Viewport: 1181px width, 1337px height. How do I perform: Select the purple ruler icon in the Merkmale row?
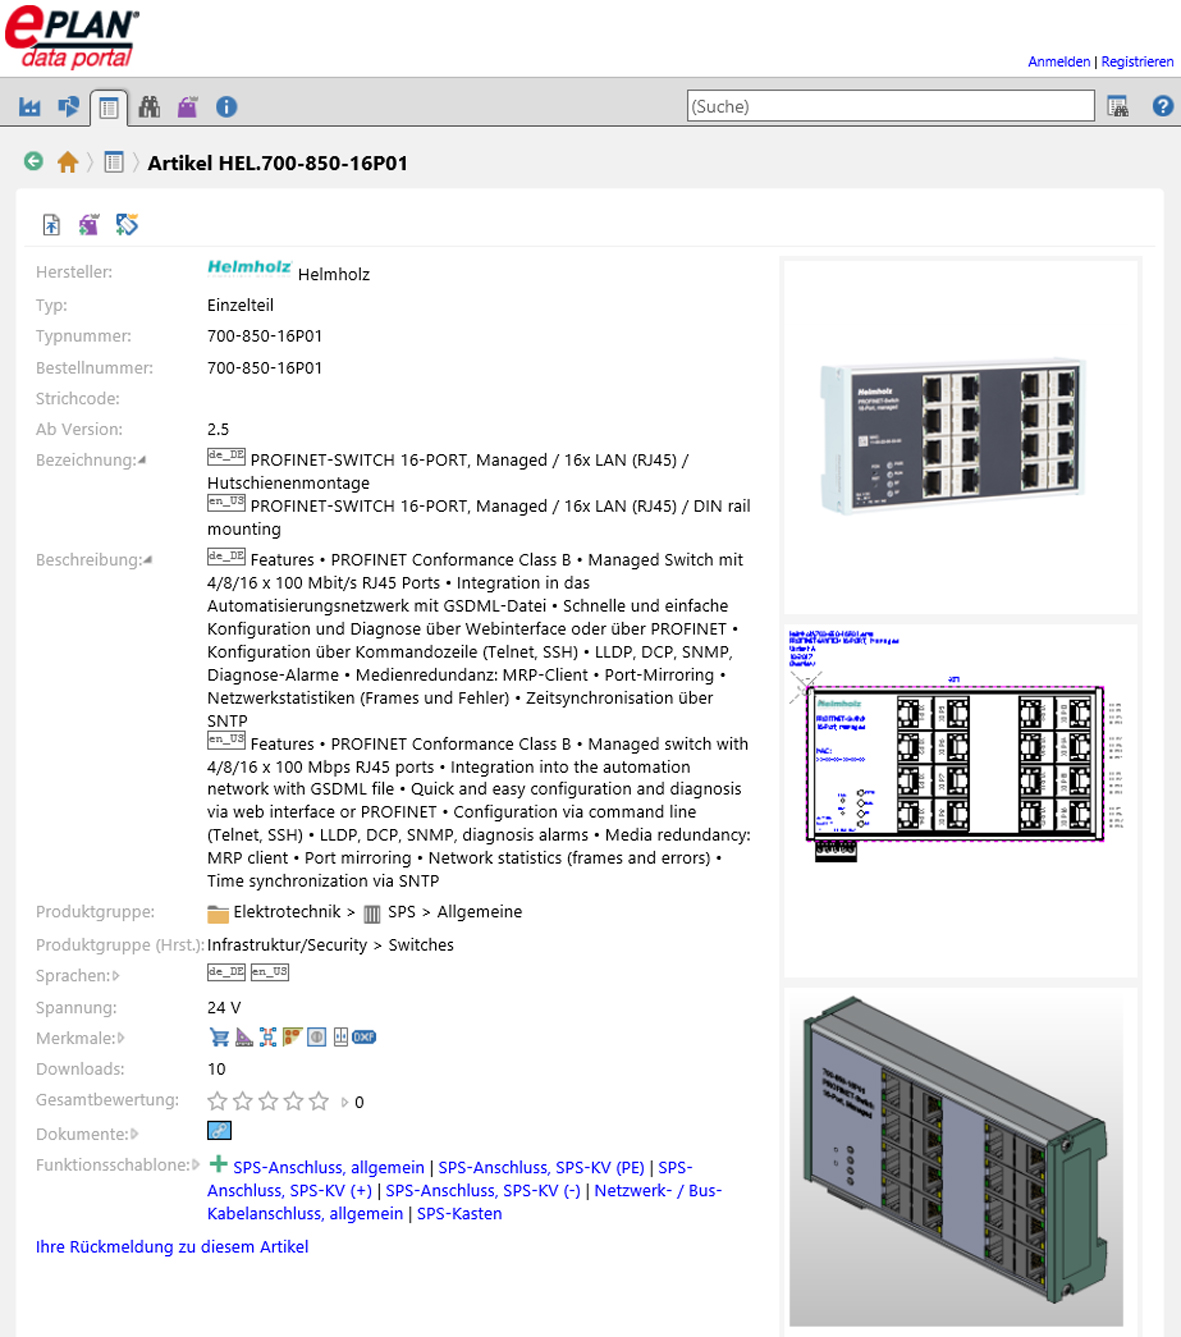[243, 1037]
